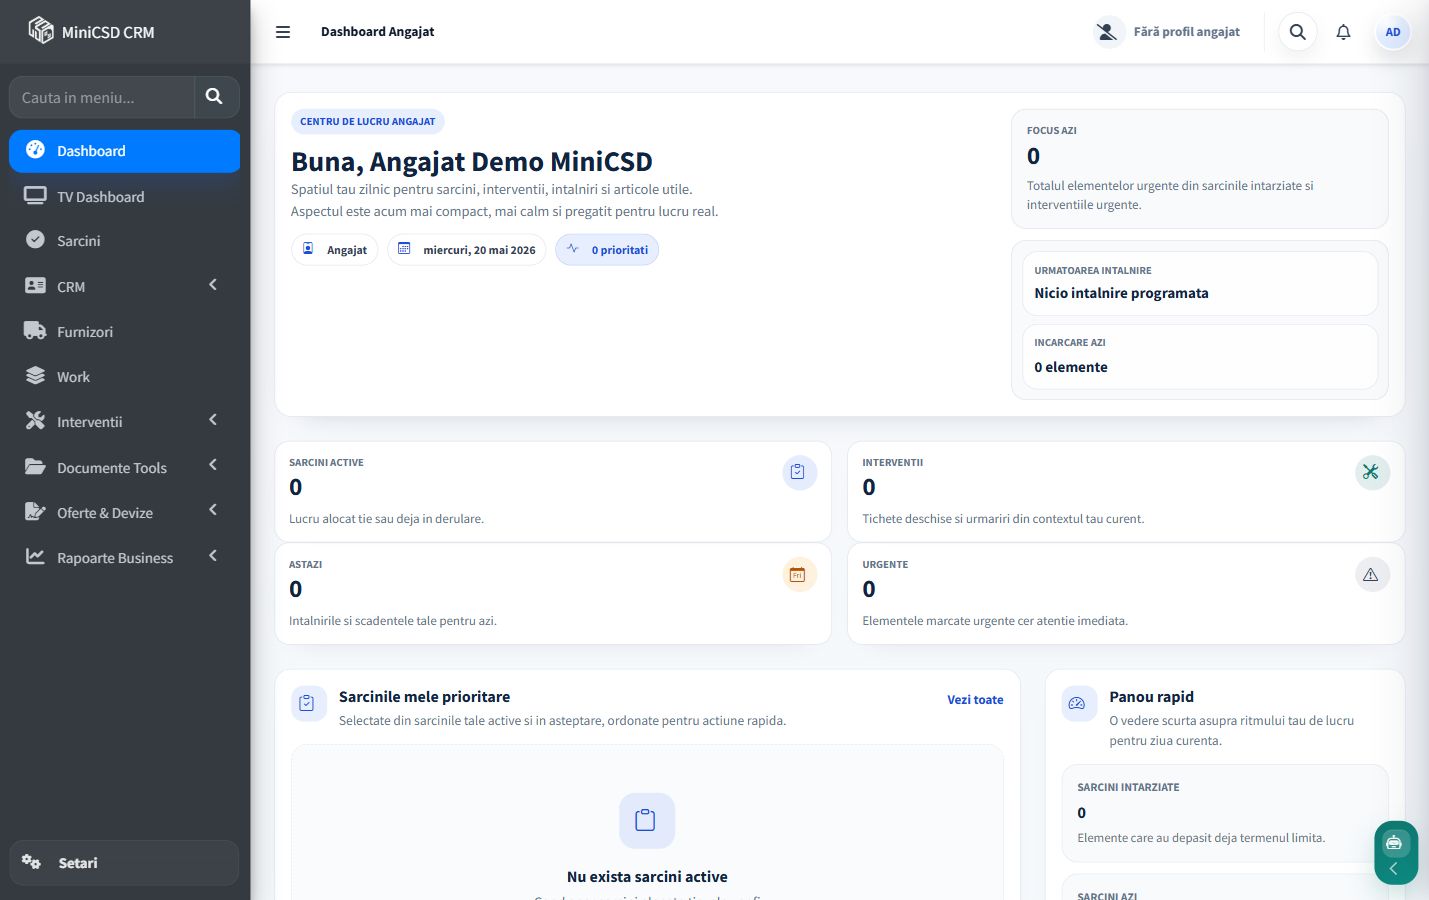Open the TV Dashboard menu item

(x=124, y=196)
